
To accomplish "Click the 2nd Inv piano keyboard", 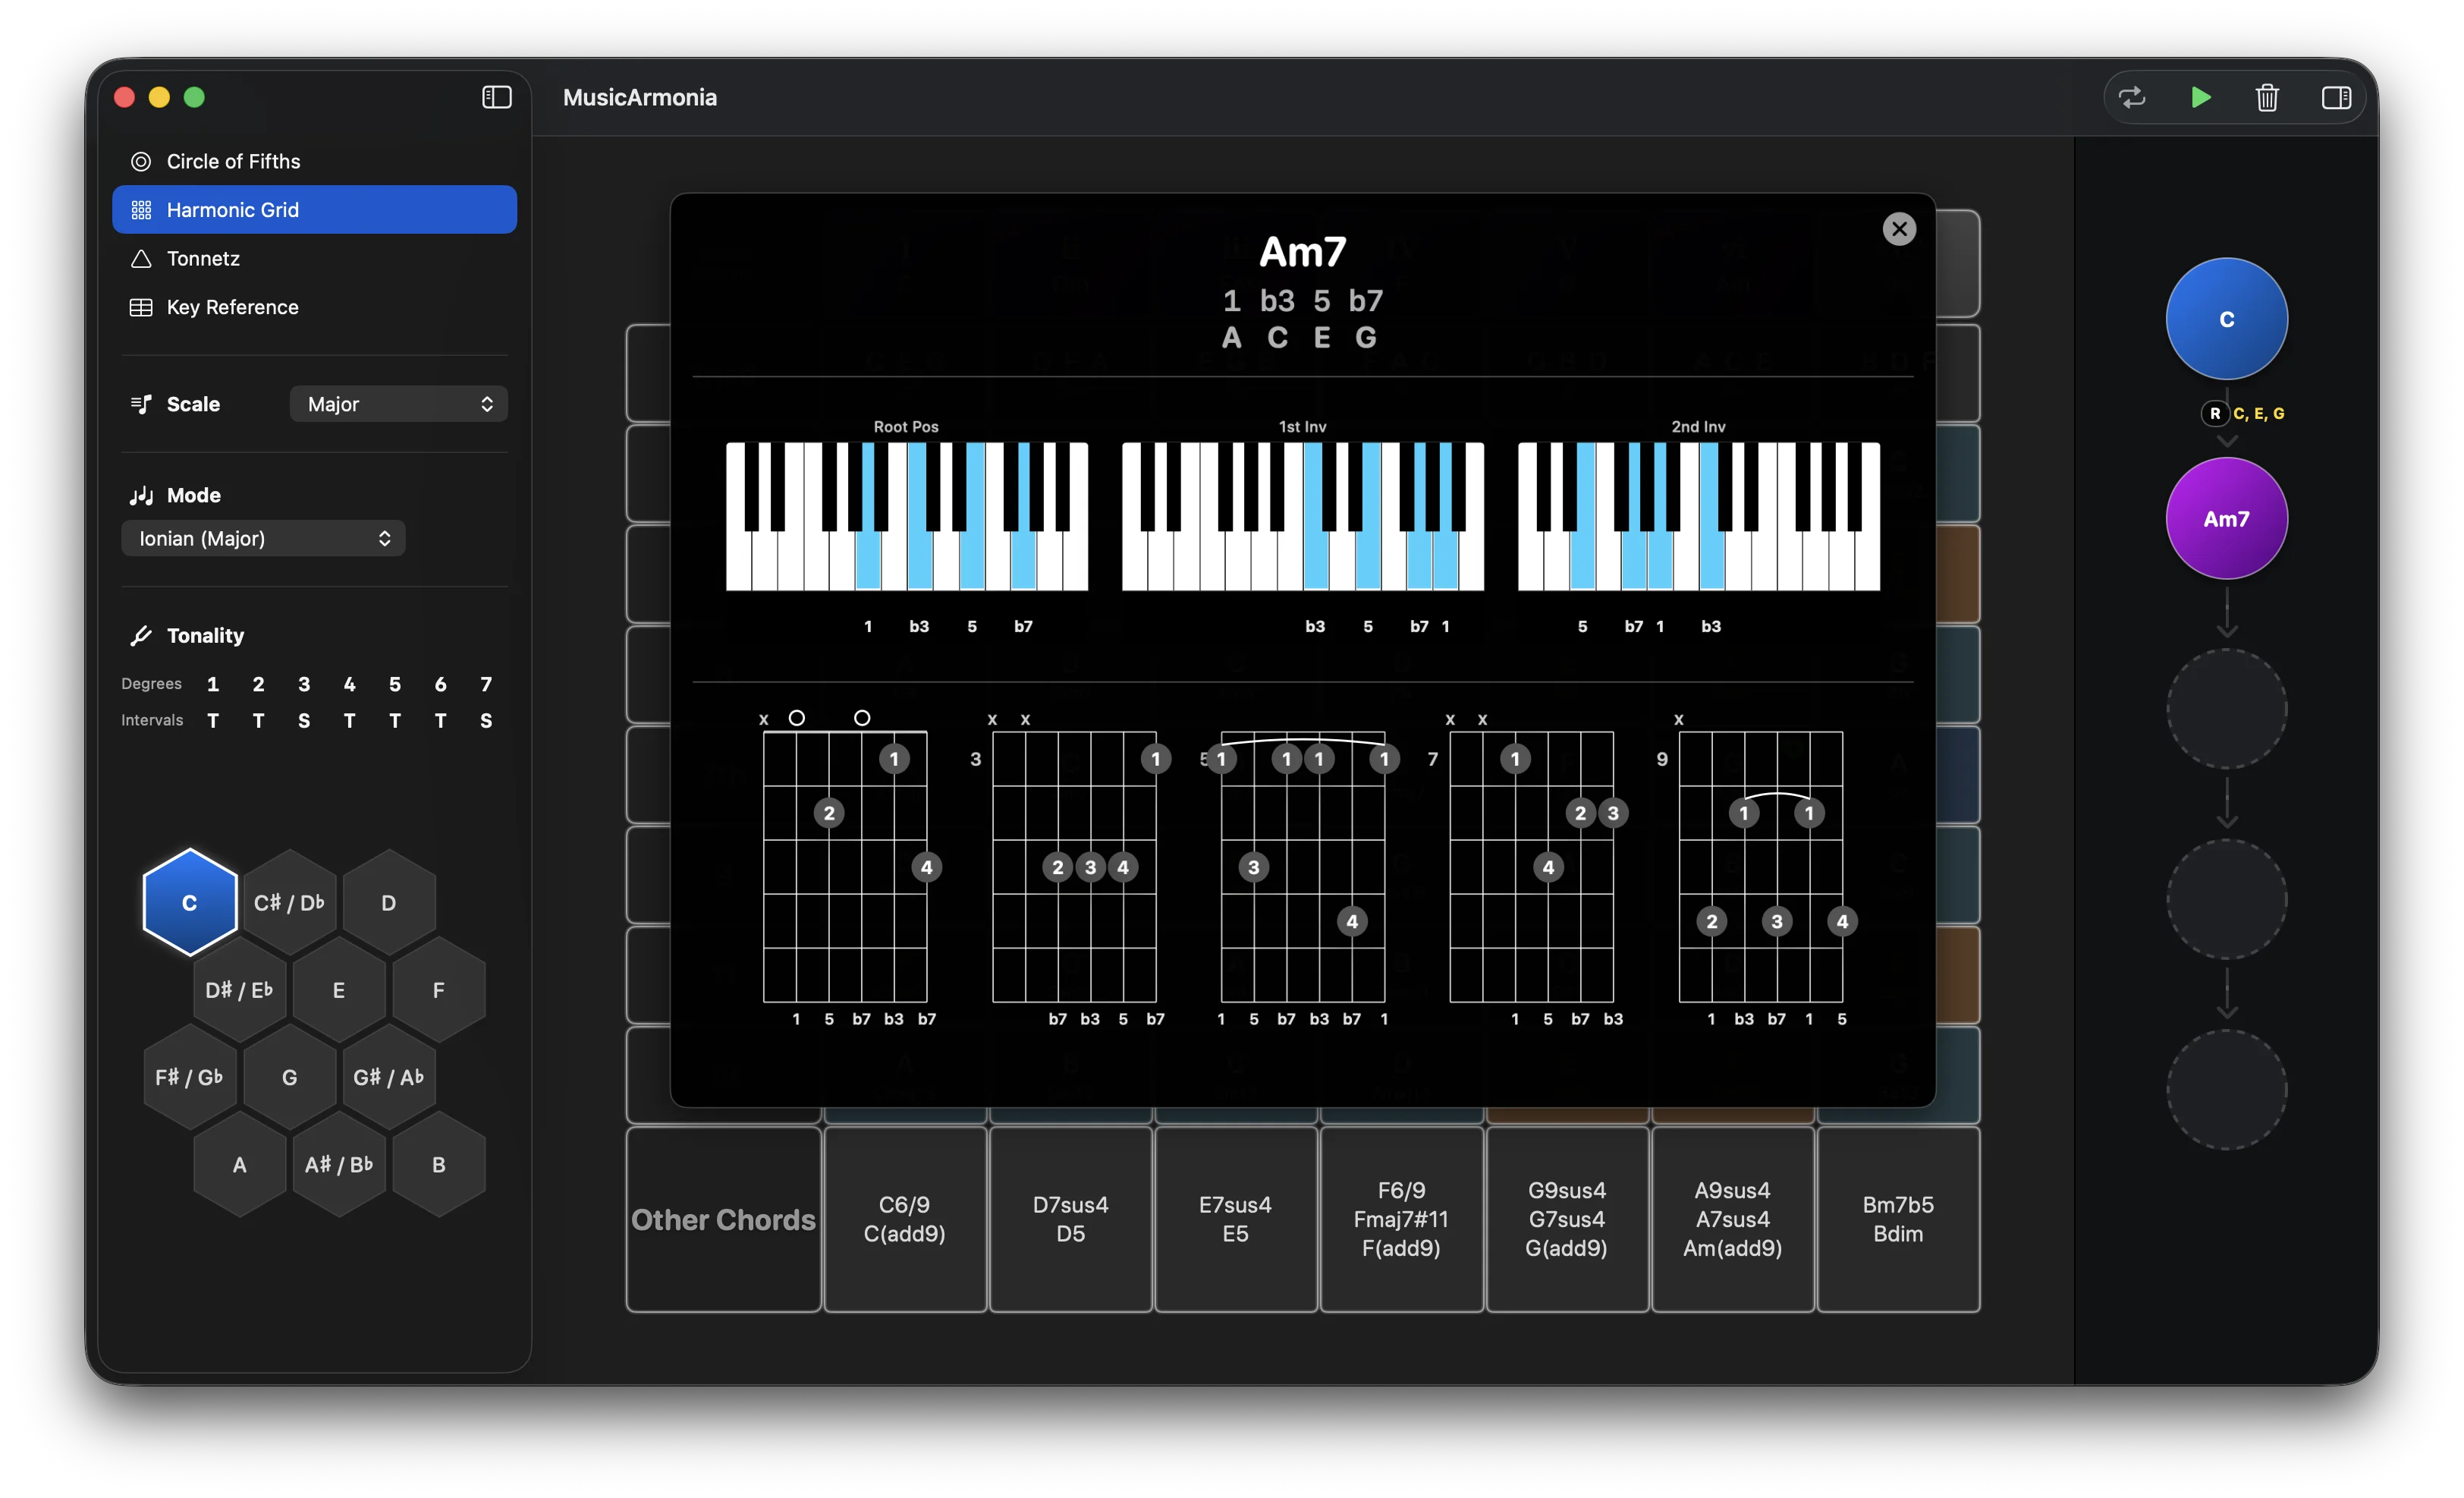I will (1698, 516).
